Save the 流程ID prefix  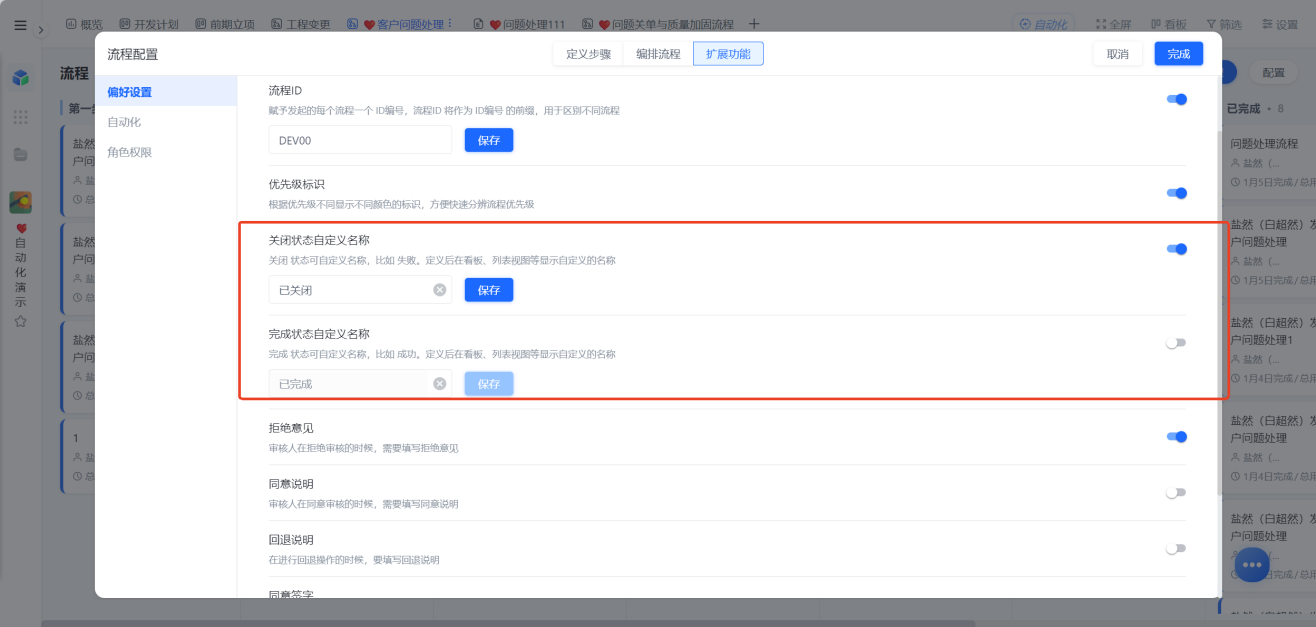coord(489,140)
